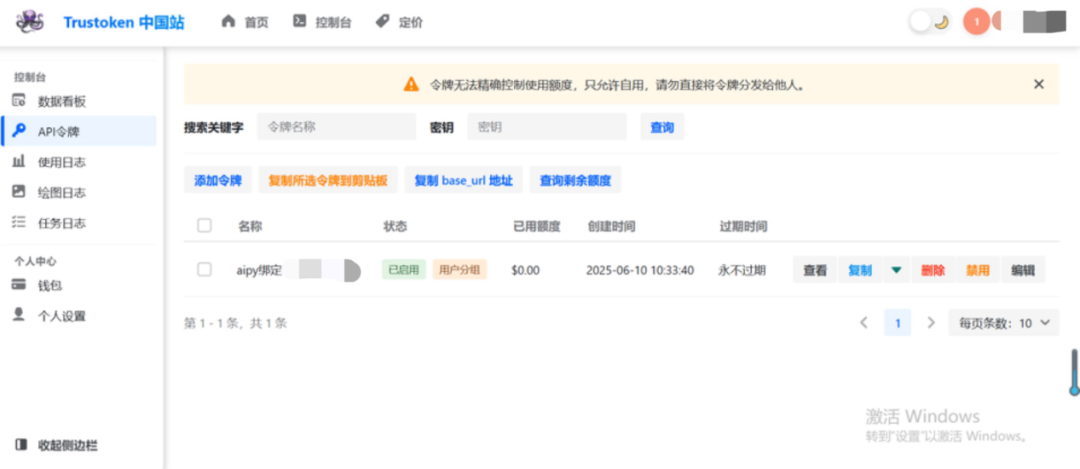Click the 已启用 status tag
The height and width of the screenshot is (469, 1080).
[404, 270]
